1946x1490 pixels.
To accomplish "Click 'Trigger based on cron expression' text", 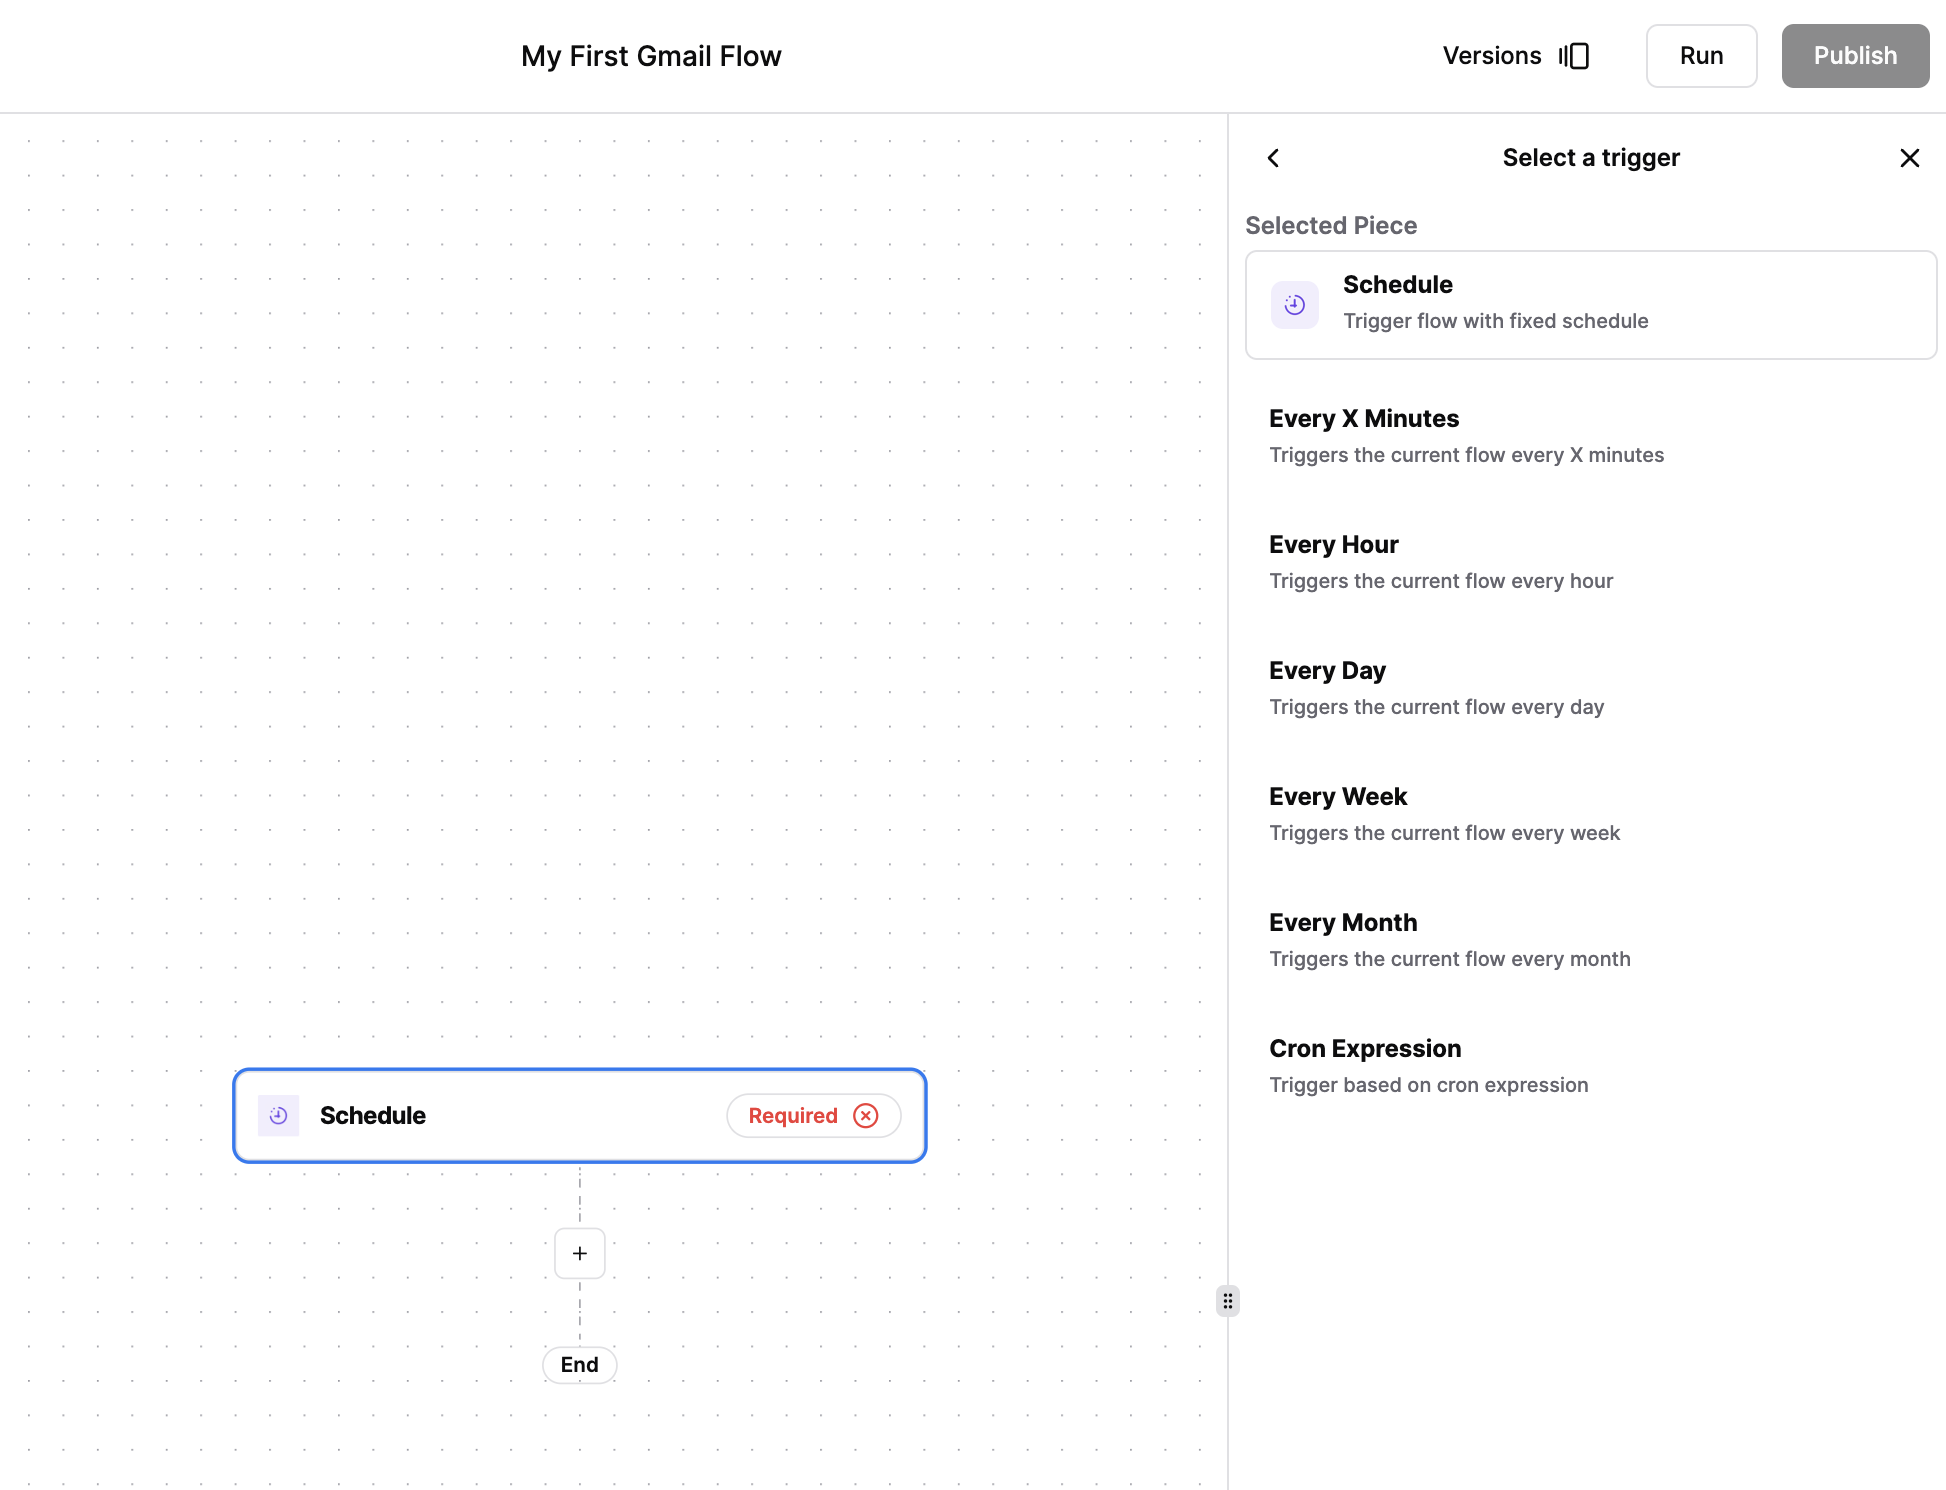I will click(x=1429, y=1085).
